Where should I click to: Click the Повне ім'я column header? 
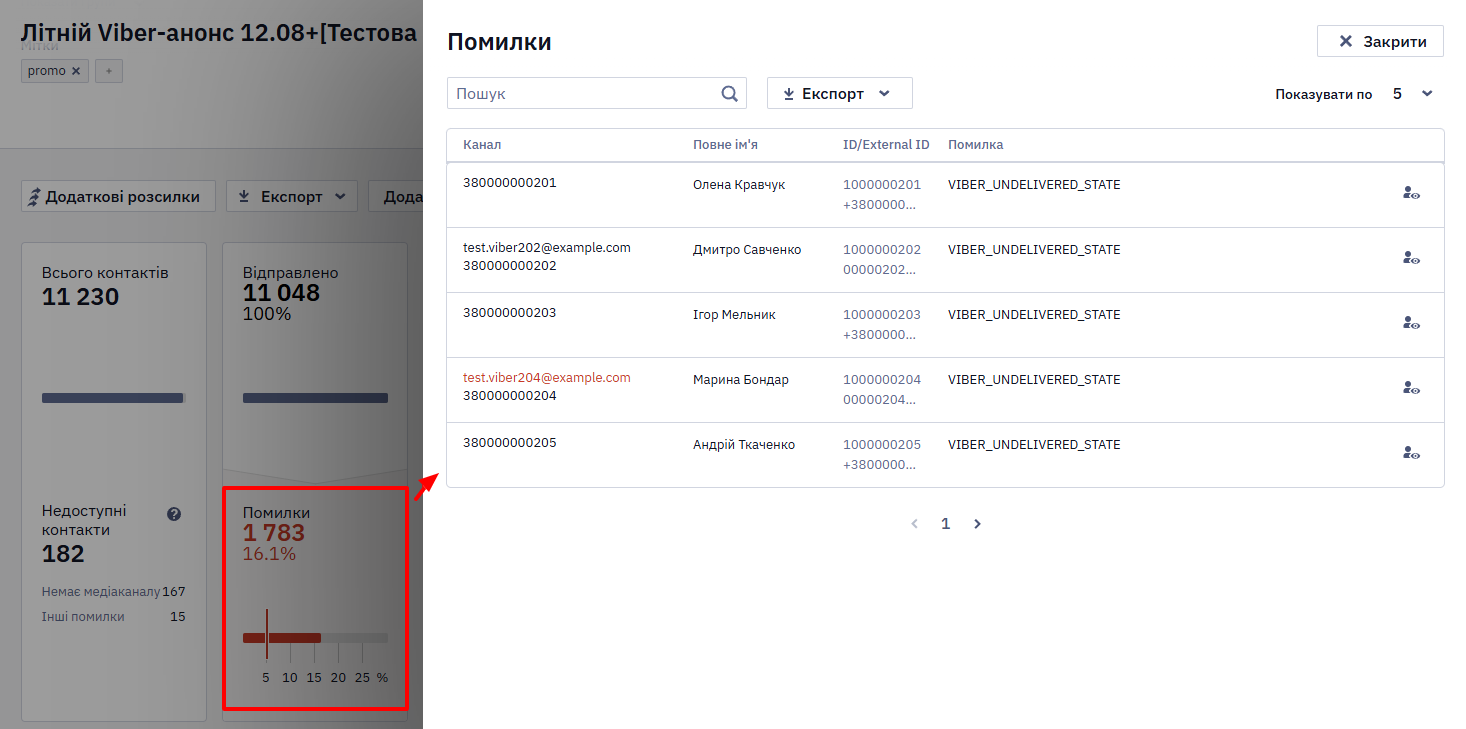click(x=725, y=145)
